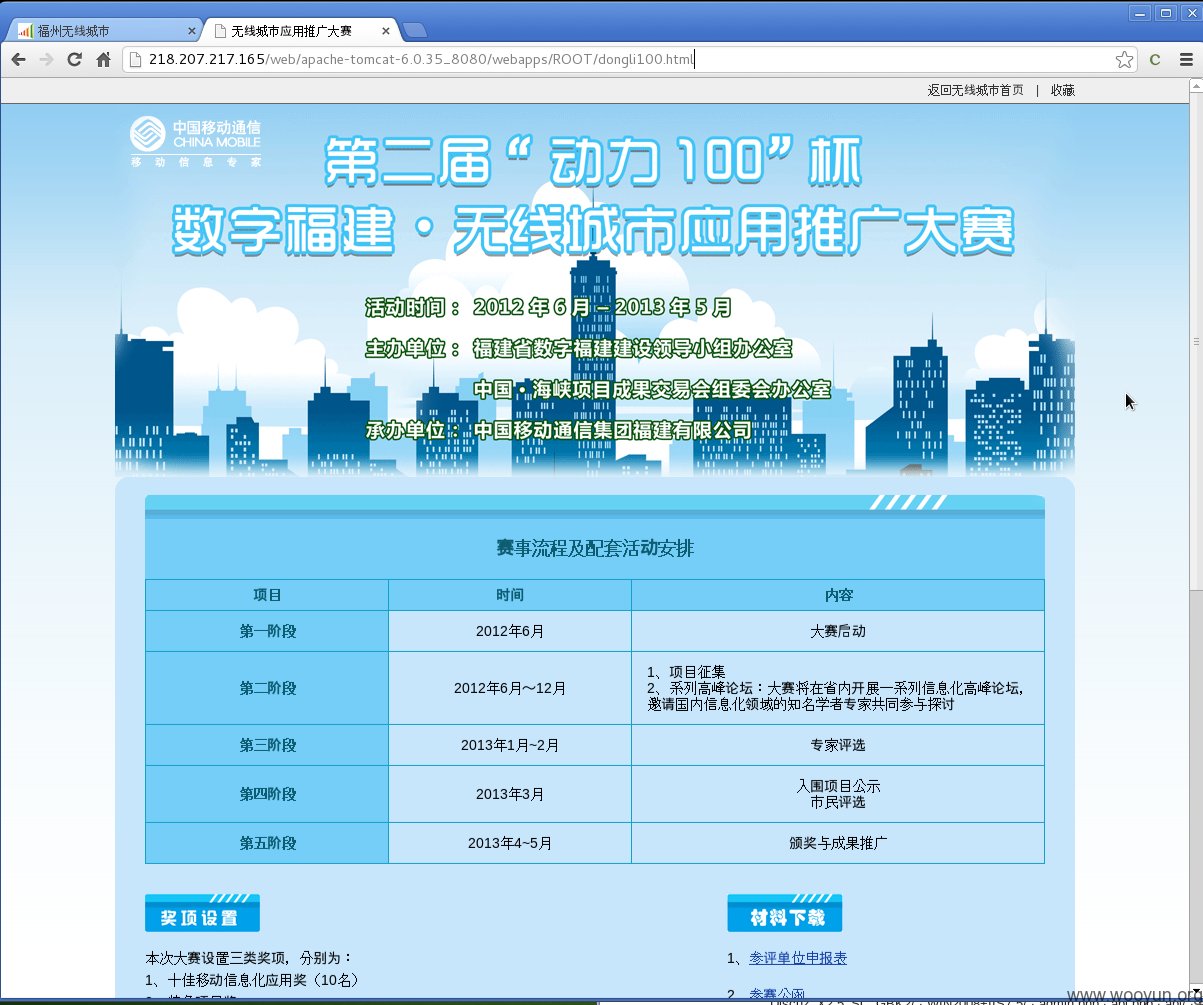Click the 第二阶段 row label
1203x1005 pixels.
click(267, 688)
